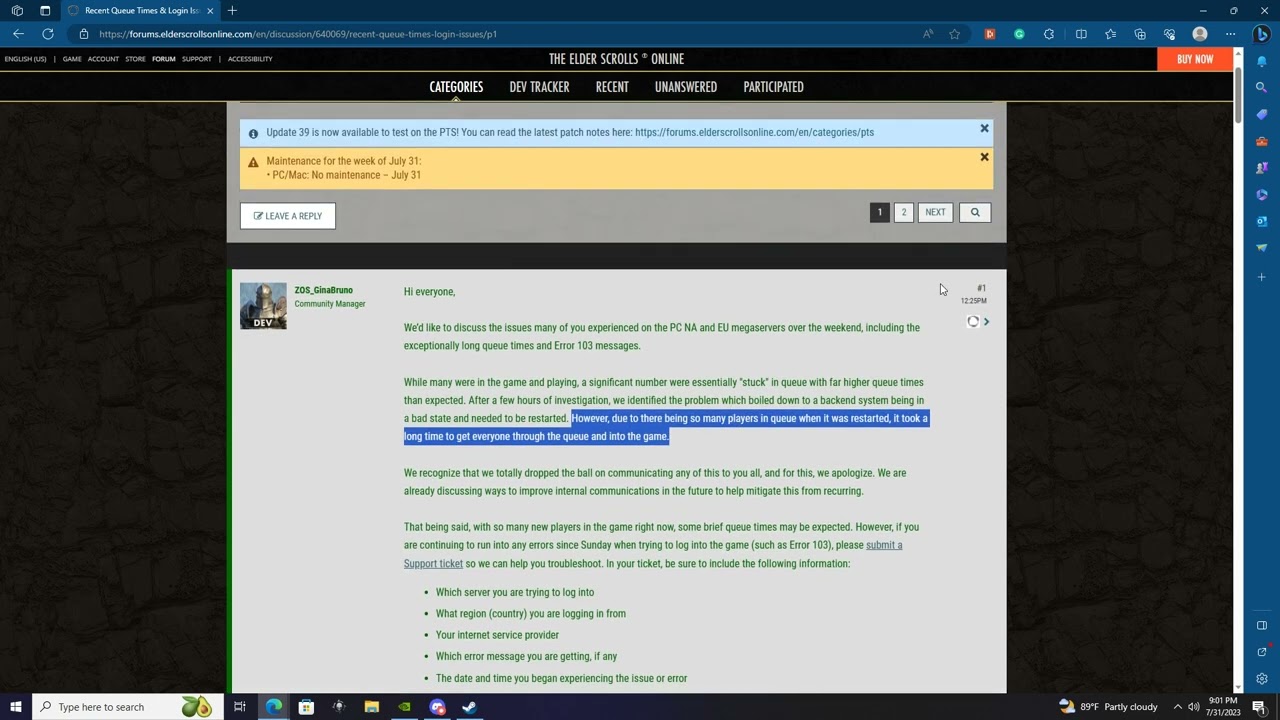Open weather widget 89°F Partly cloudy
This screenshot has width=1280, height=720.
click(x=1108, y=707)
